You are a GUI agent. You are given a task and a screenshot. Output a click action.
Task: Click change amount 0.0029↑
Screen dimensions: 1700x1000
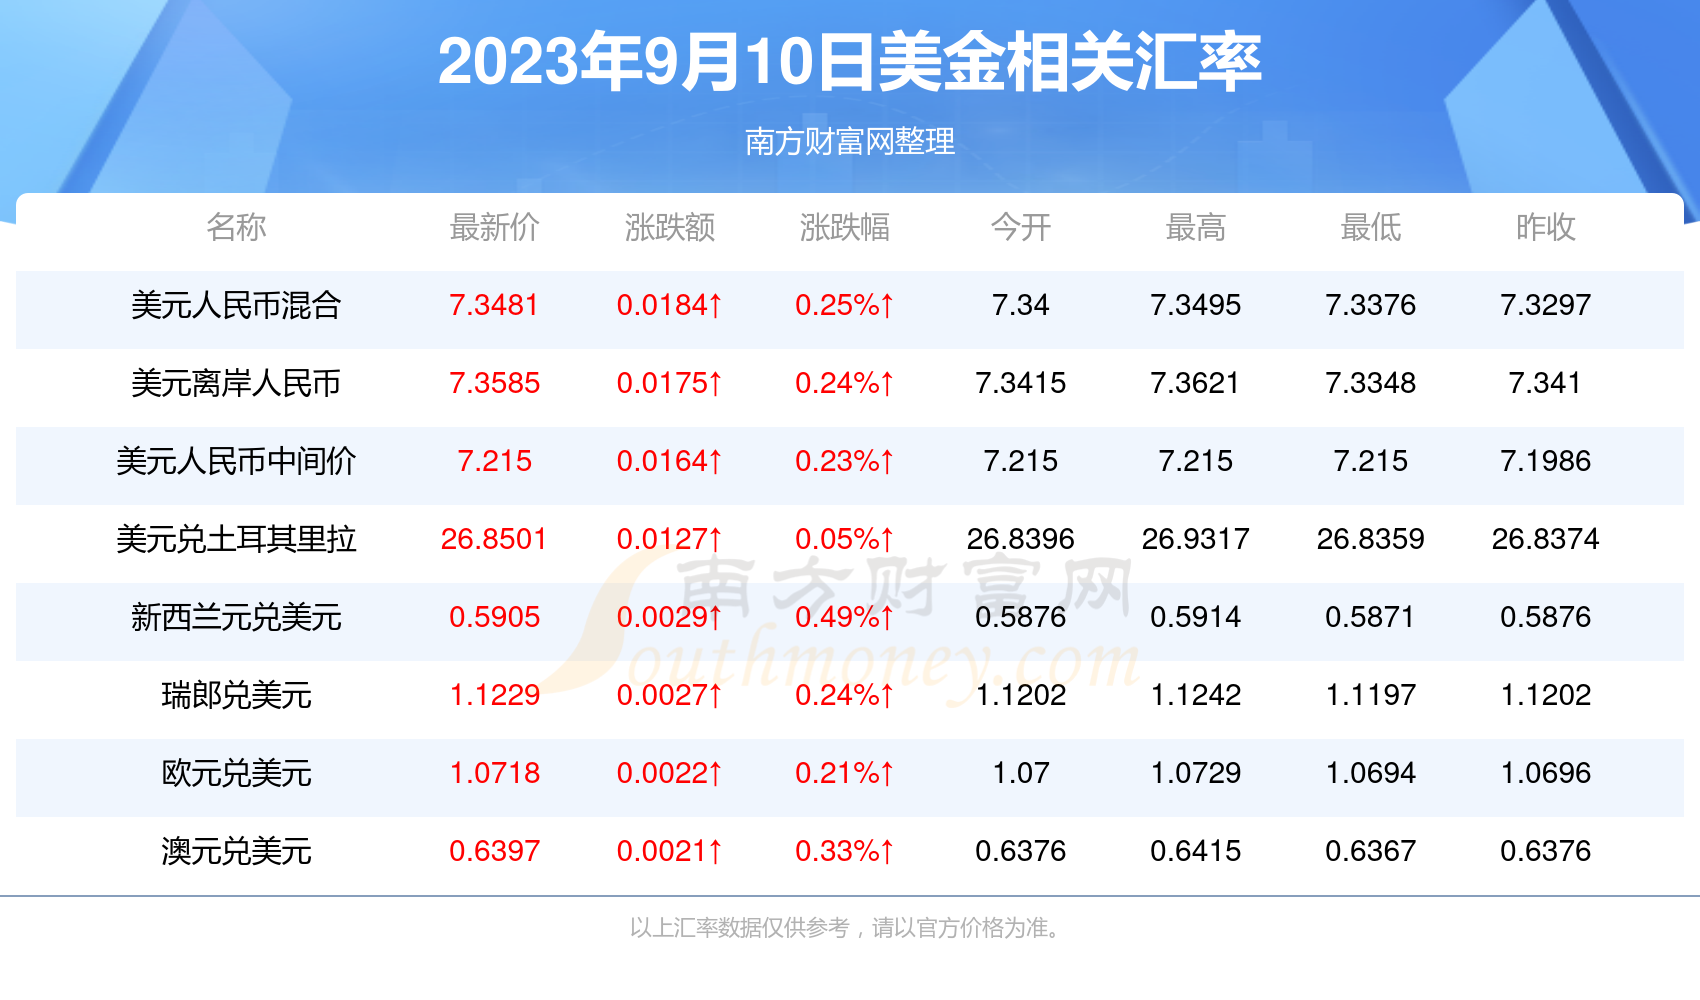coord(670,617)
